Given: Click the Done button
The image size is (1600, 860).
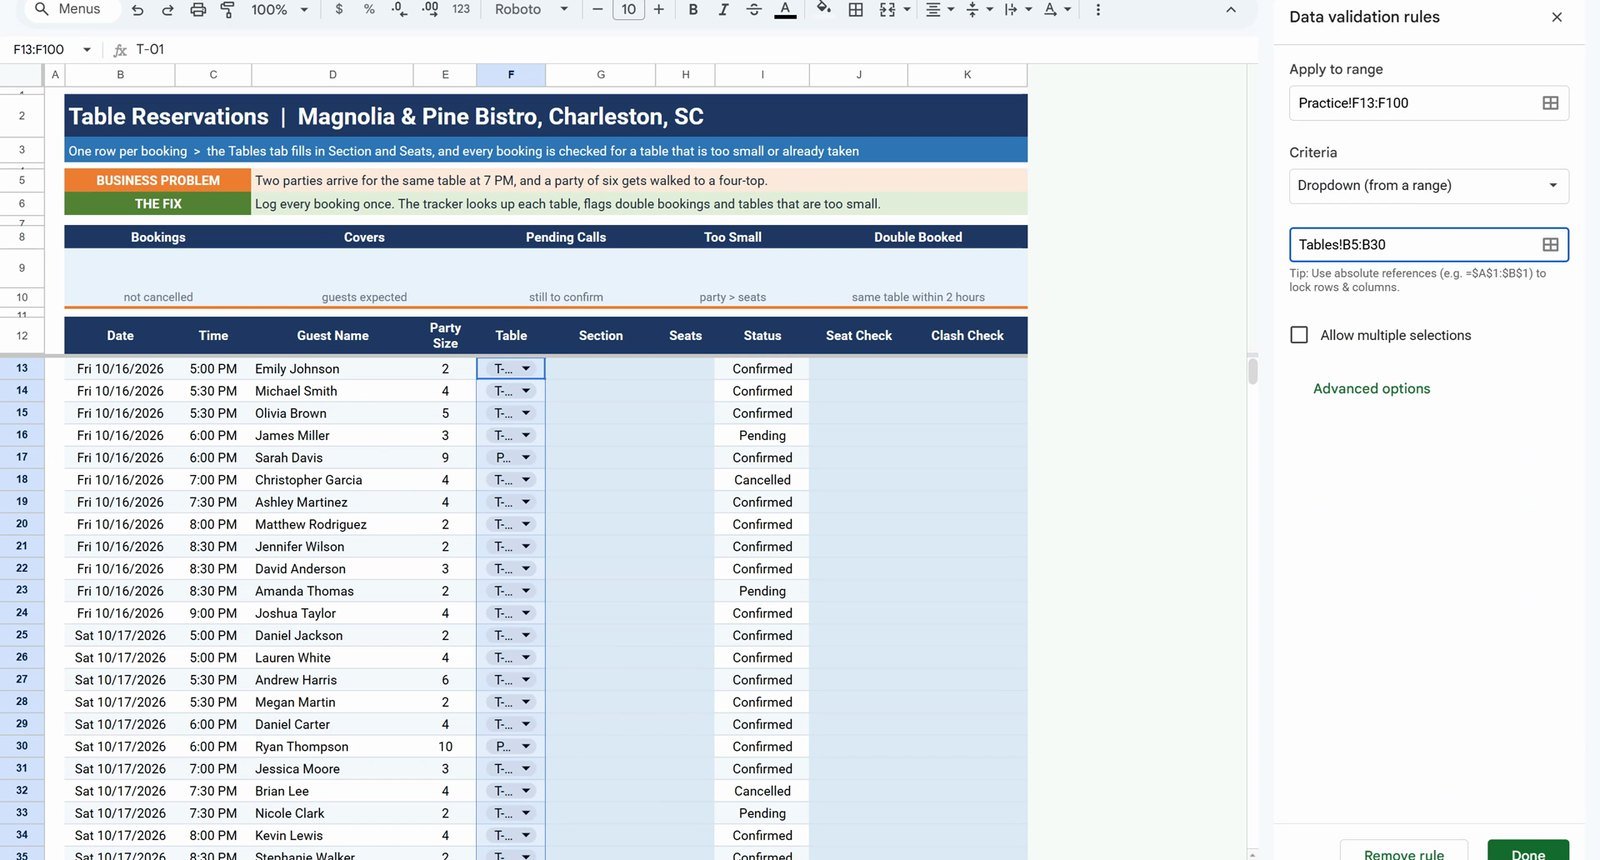Looking at the screenshot, I should [1528, 851].
